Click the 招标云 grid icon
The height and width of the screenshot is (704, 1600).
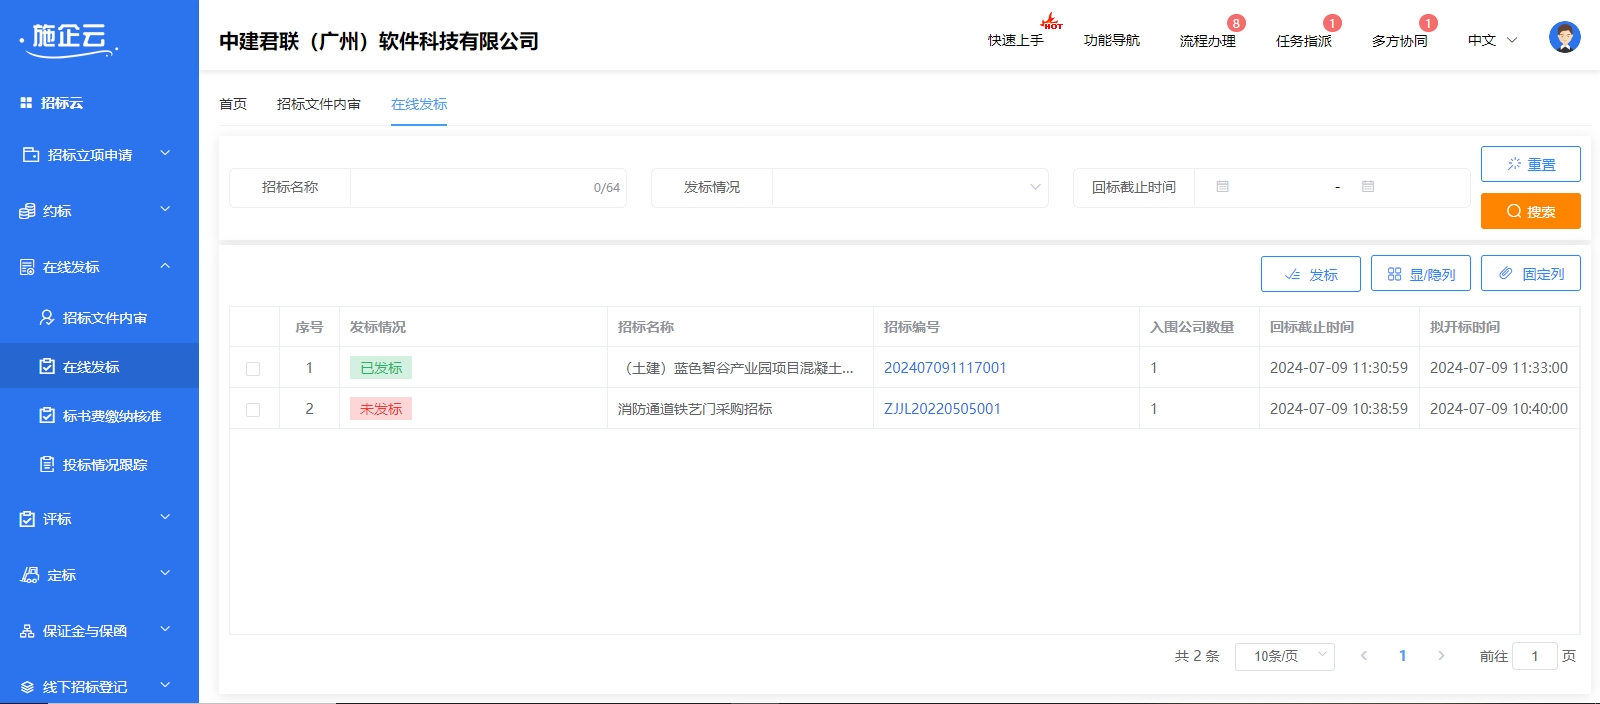click(x=27, y=103)
